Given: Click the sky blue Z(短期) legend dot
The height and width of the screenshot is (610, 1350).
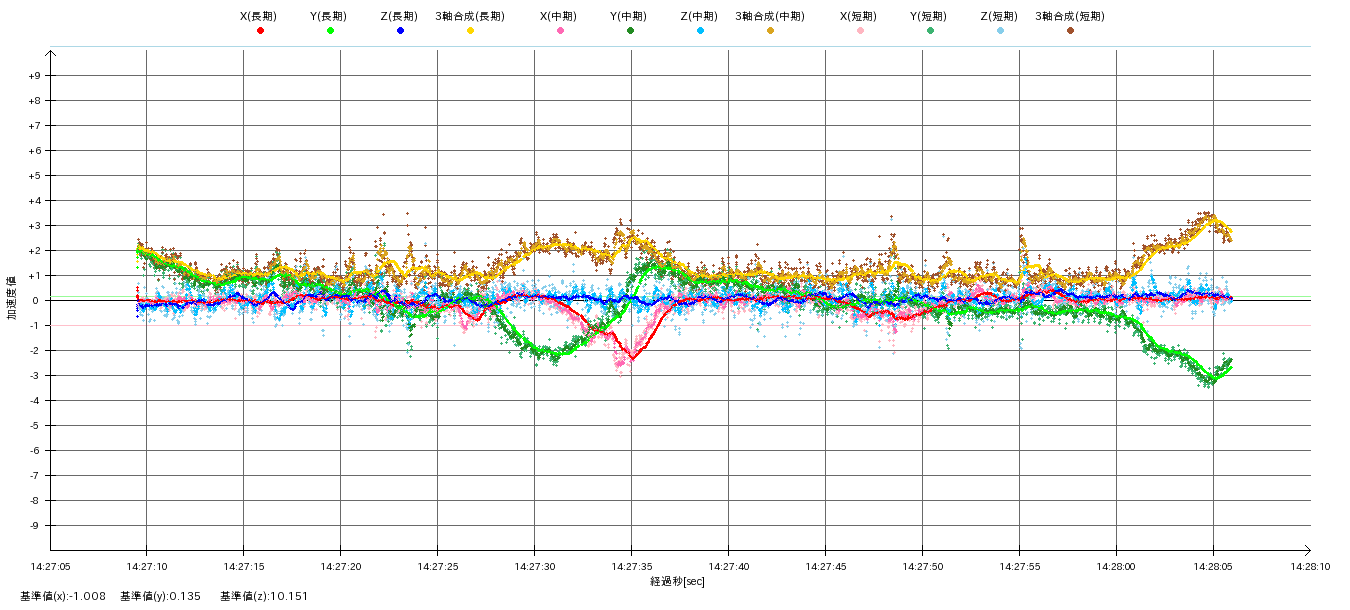Looking at the screenshot, I should coord(1000,31).
